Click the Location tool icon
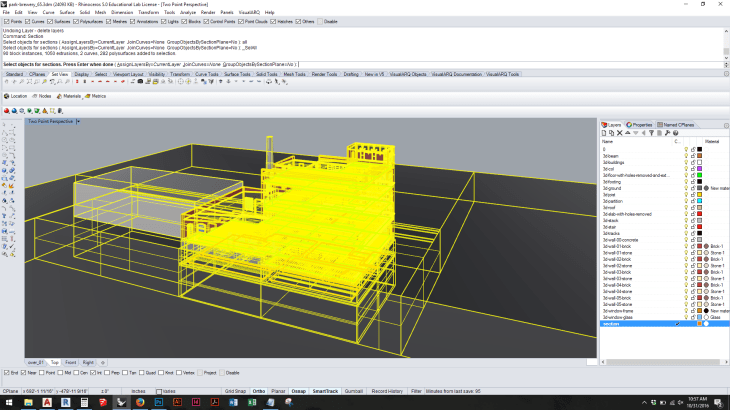The height and width of the screenshot is (410, 730). pos(5,96)
